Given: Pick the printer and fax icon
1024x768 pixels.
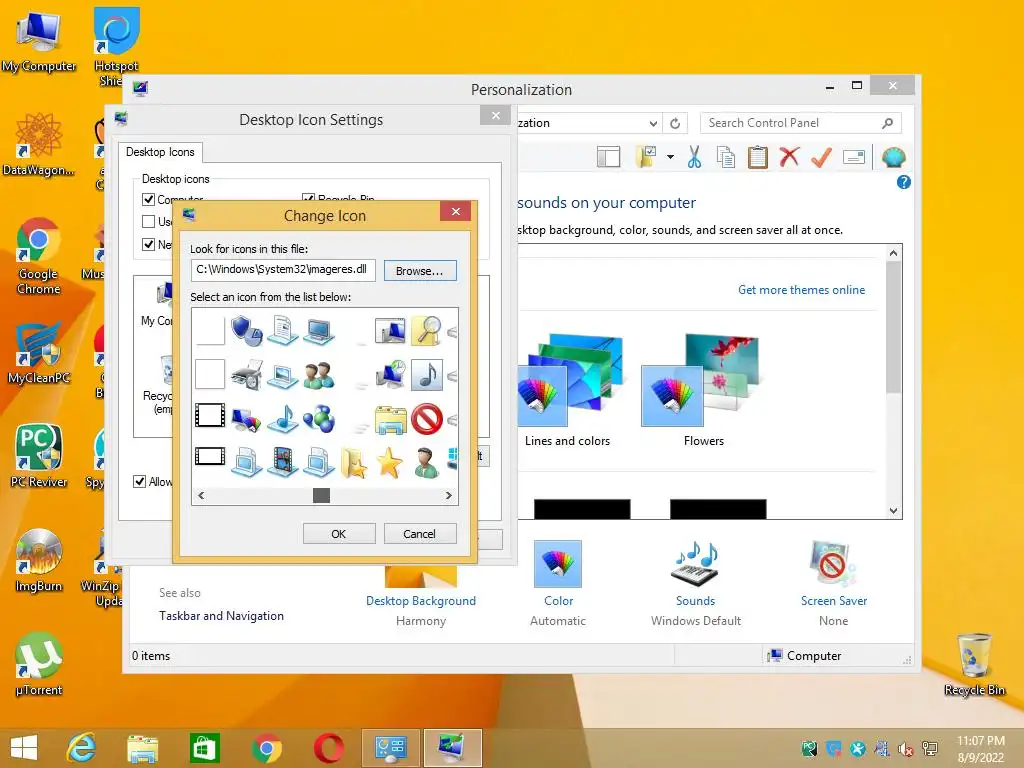Looking at the screenshot, I should 246,375.
